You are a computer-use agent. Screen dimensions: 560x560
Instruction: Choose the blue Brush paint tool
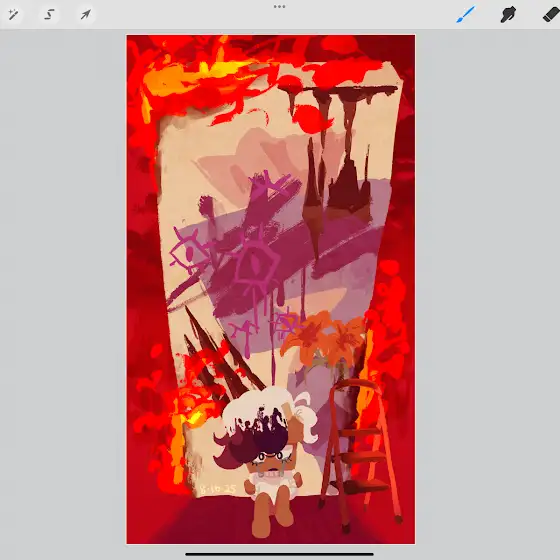click(466, 14)
